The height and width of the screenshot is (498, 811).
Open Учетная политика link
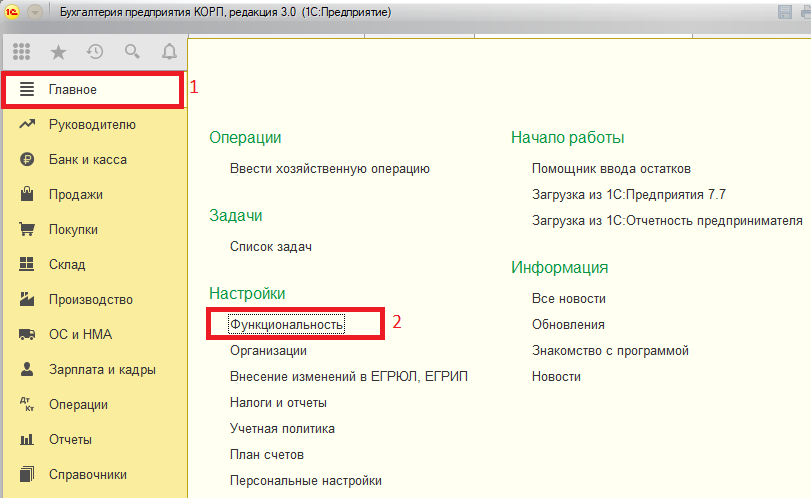[x=282, y=428]
